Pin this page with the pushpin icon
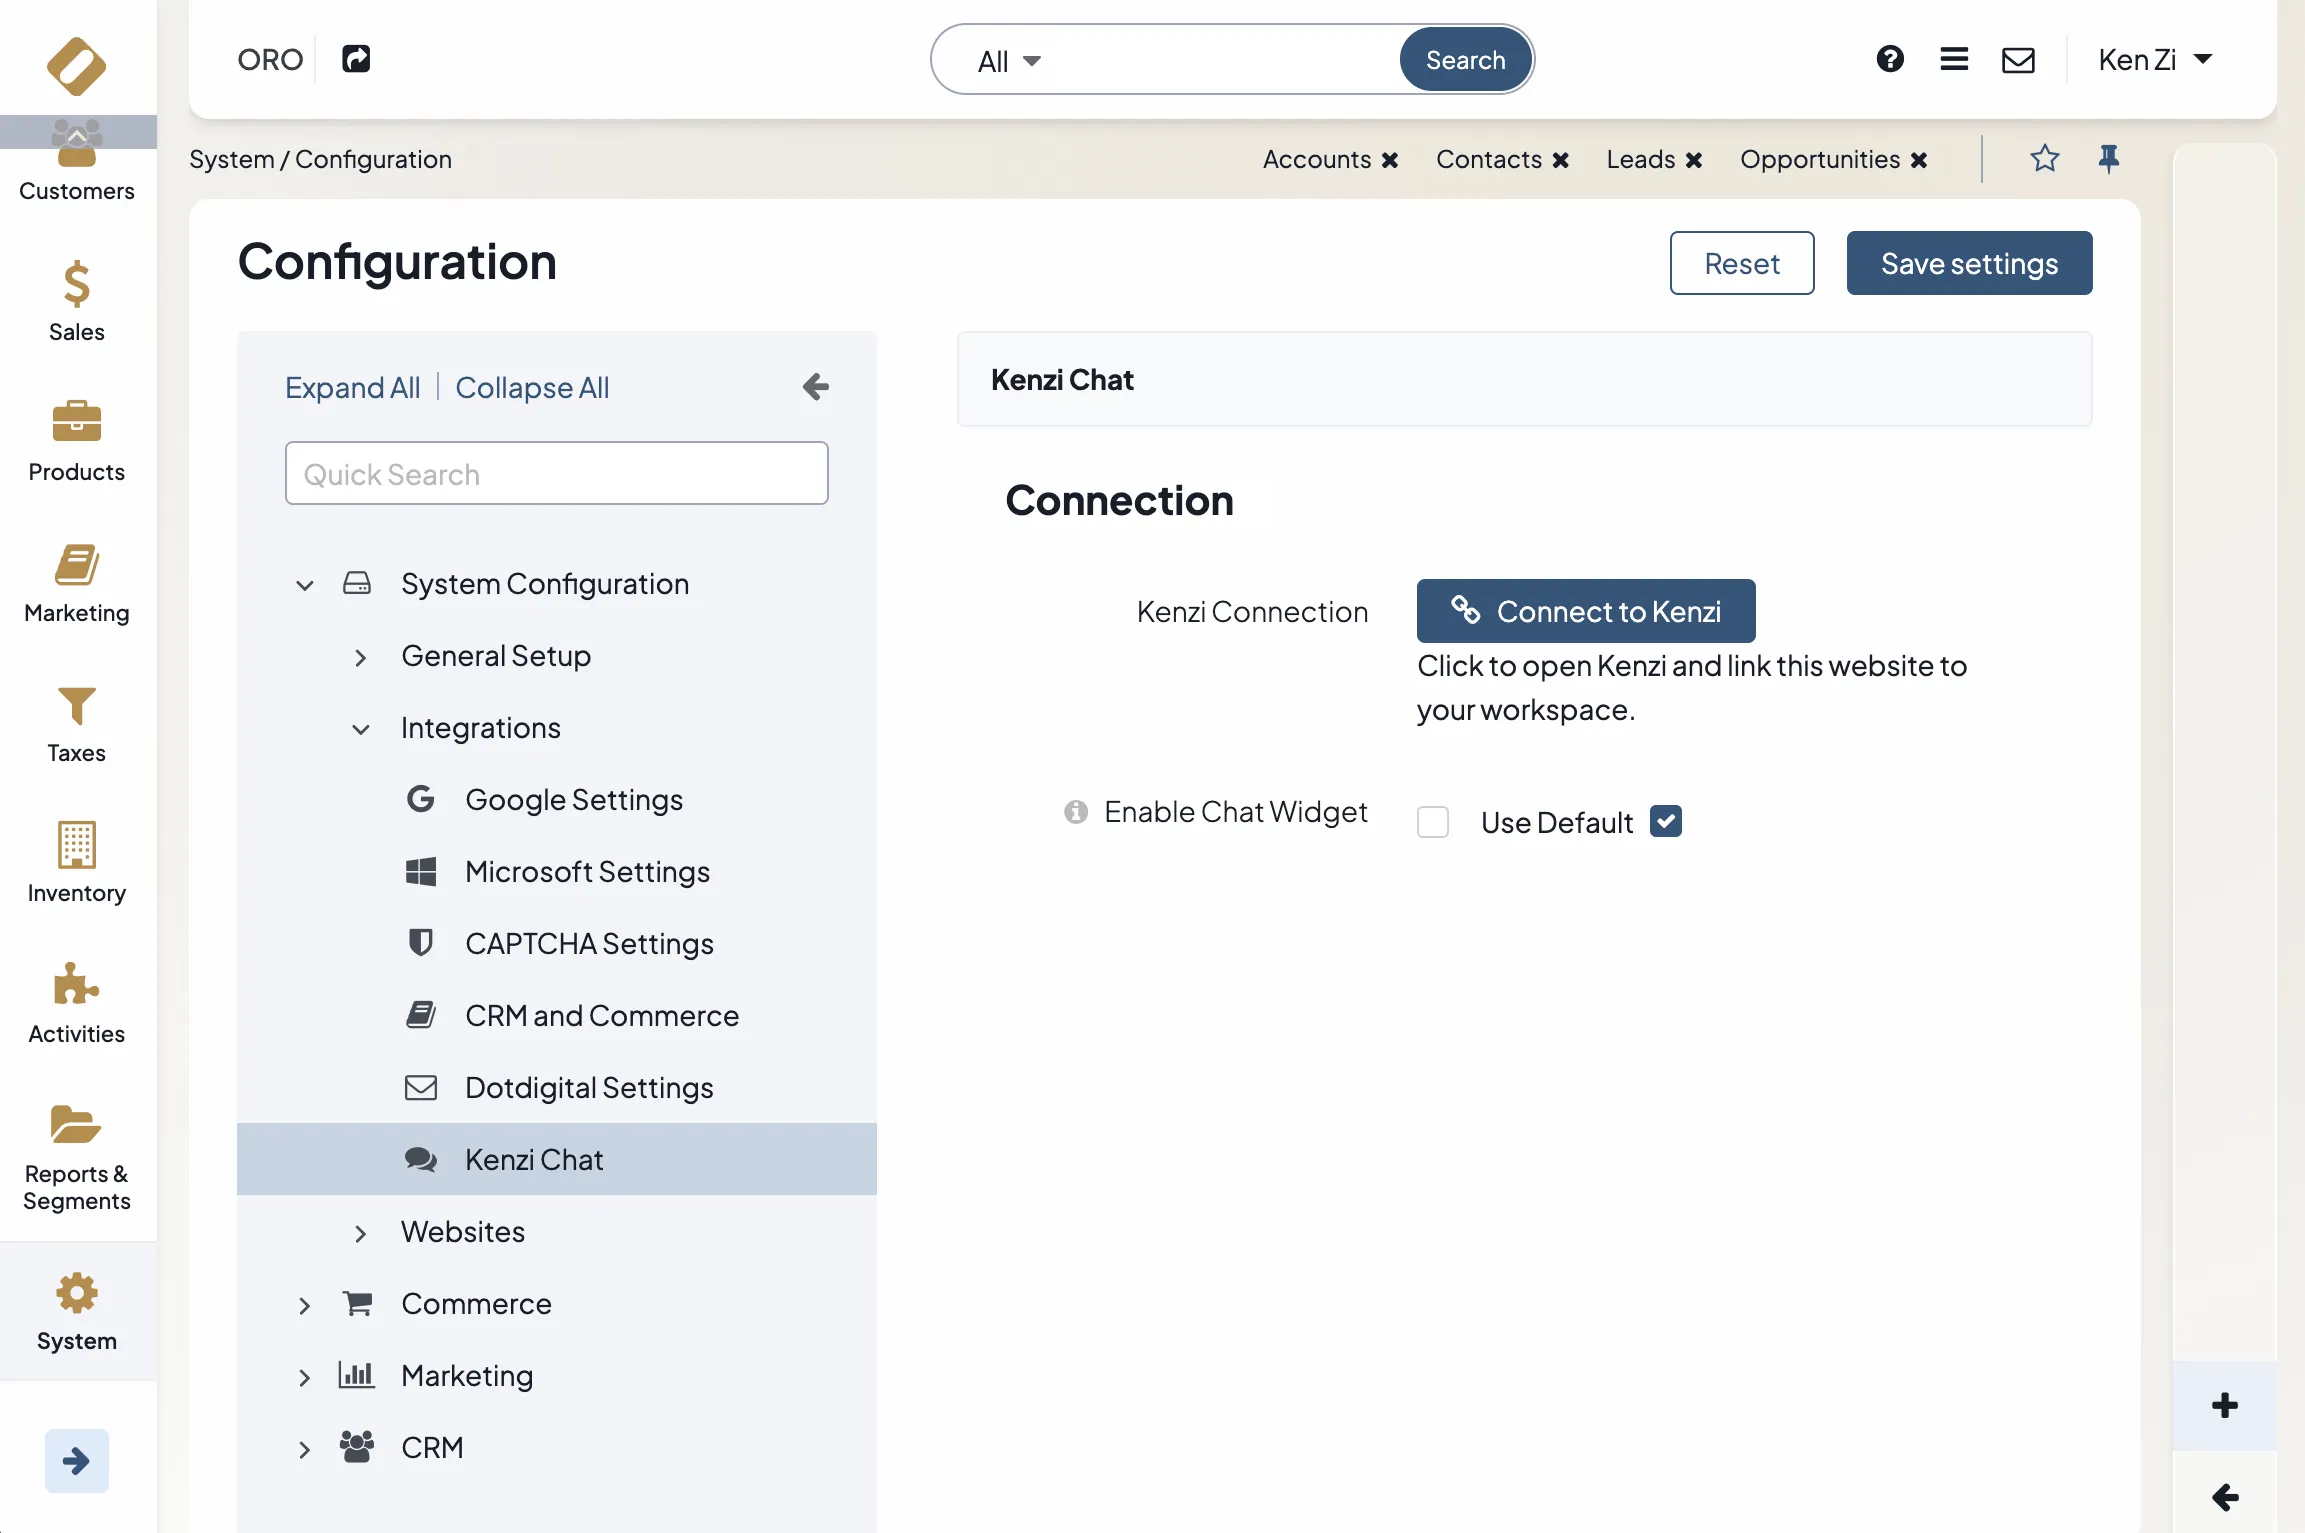This screenshot has height=1533, width=2305. click(x=2108, y=158)
